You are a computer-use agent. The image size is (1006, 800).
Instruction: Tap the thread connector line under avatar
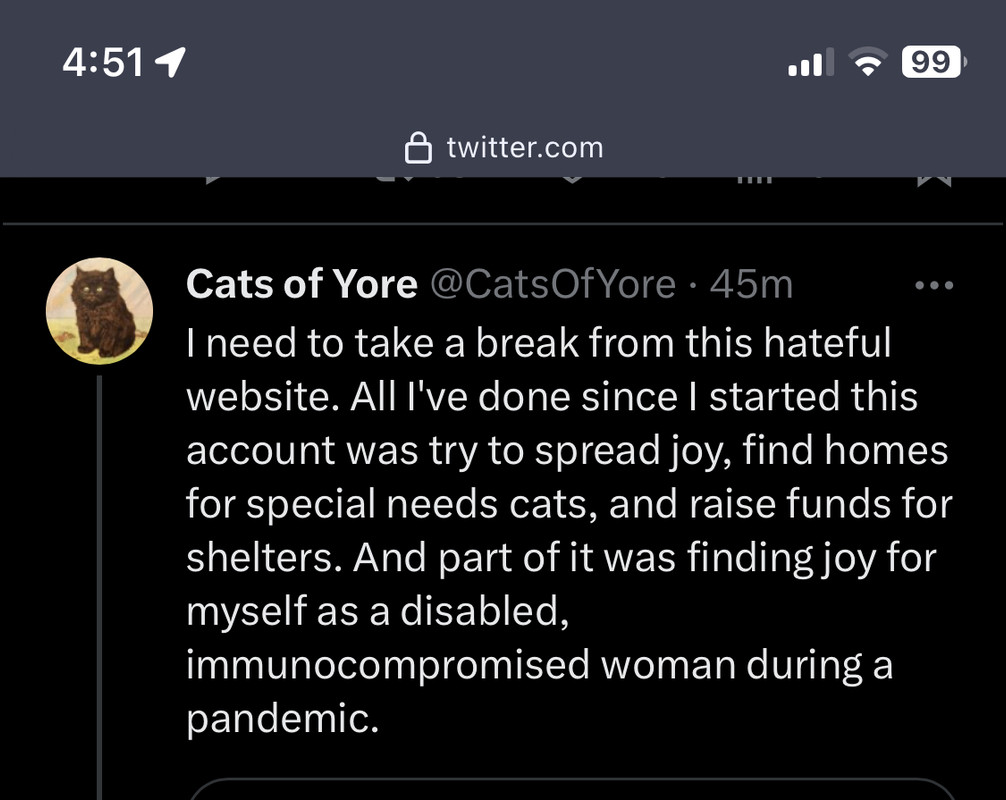[99, 588]
